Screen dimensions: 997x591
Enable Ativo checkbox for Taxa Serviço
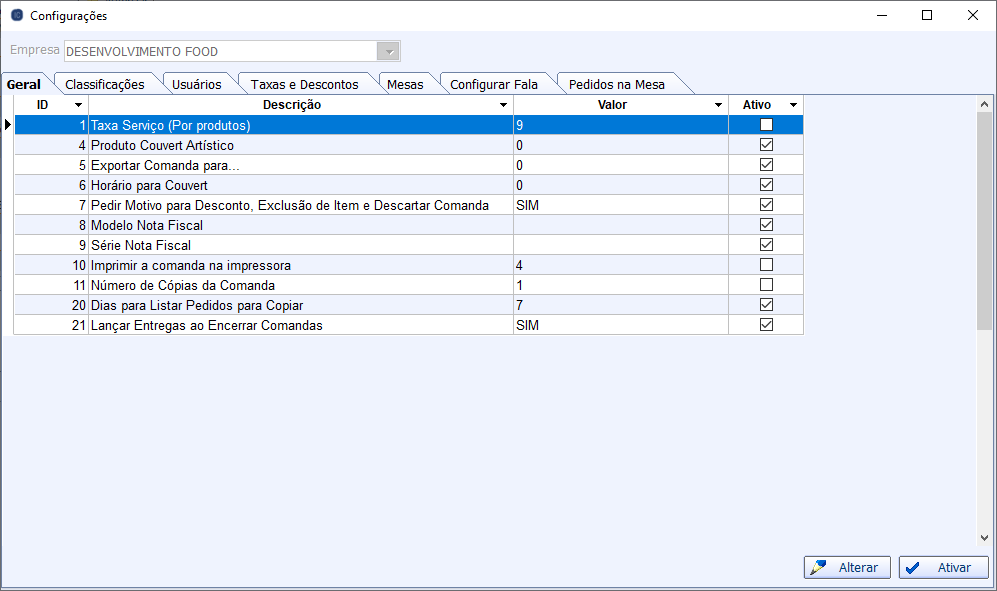766,125
